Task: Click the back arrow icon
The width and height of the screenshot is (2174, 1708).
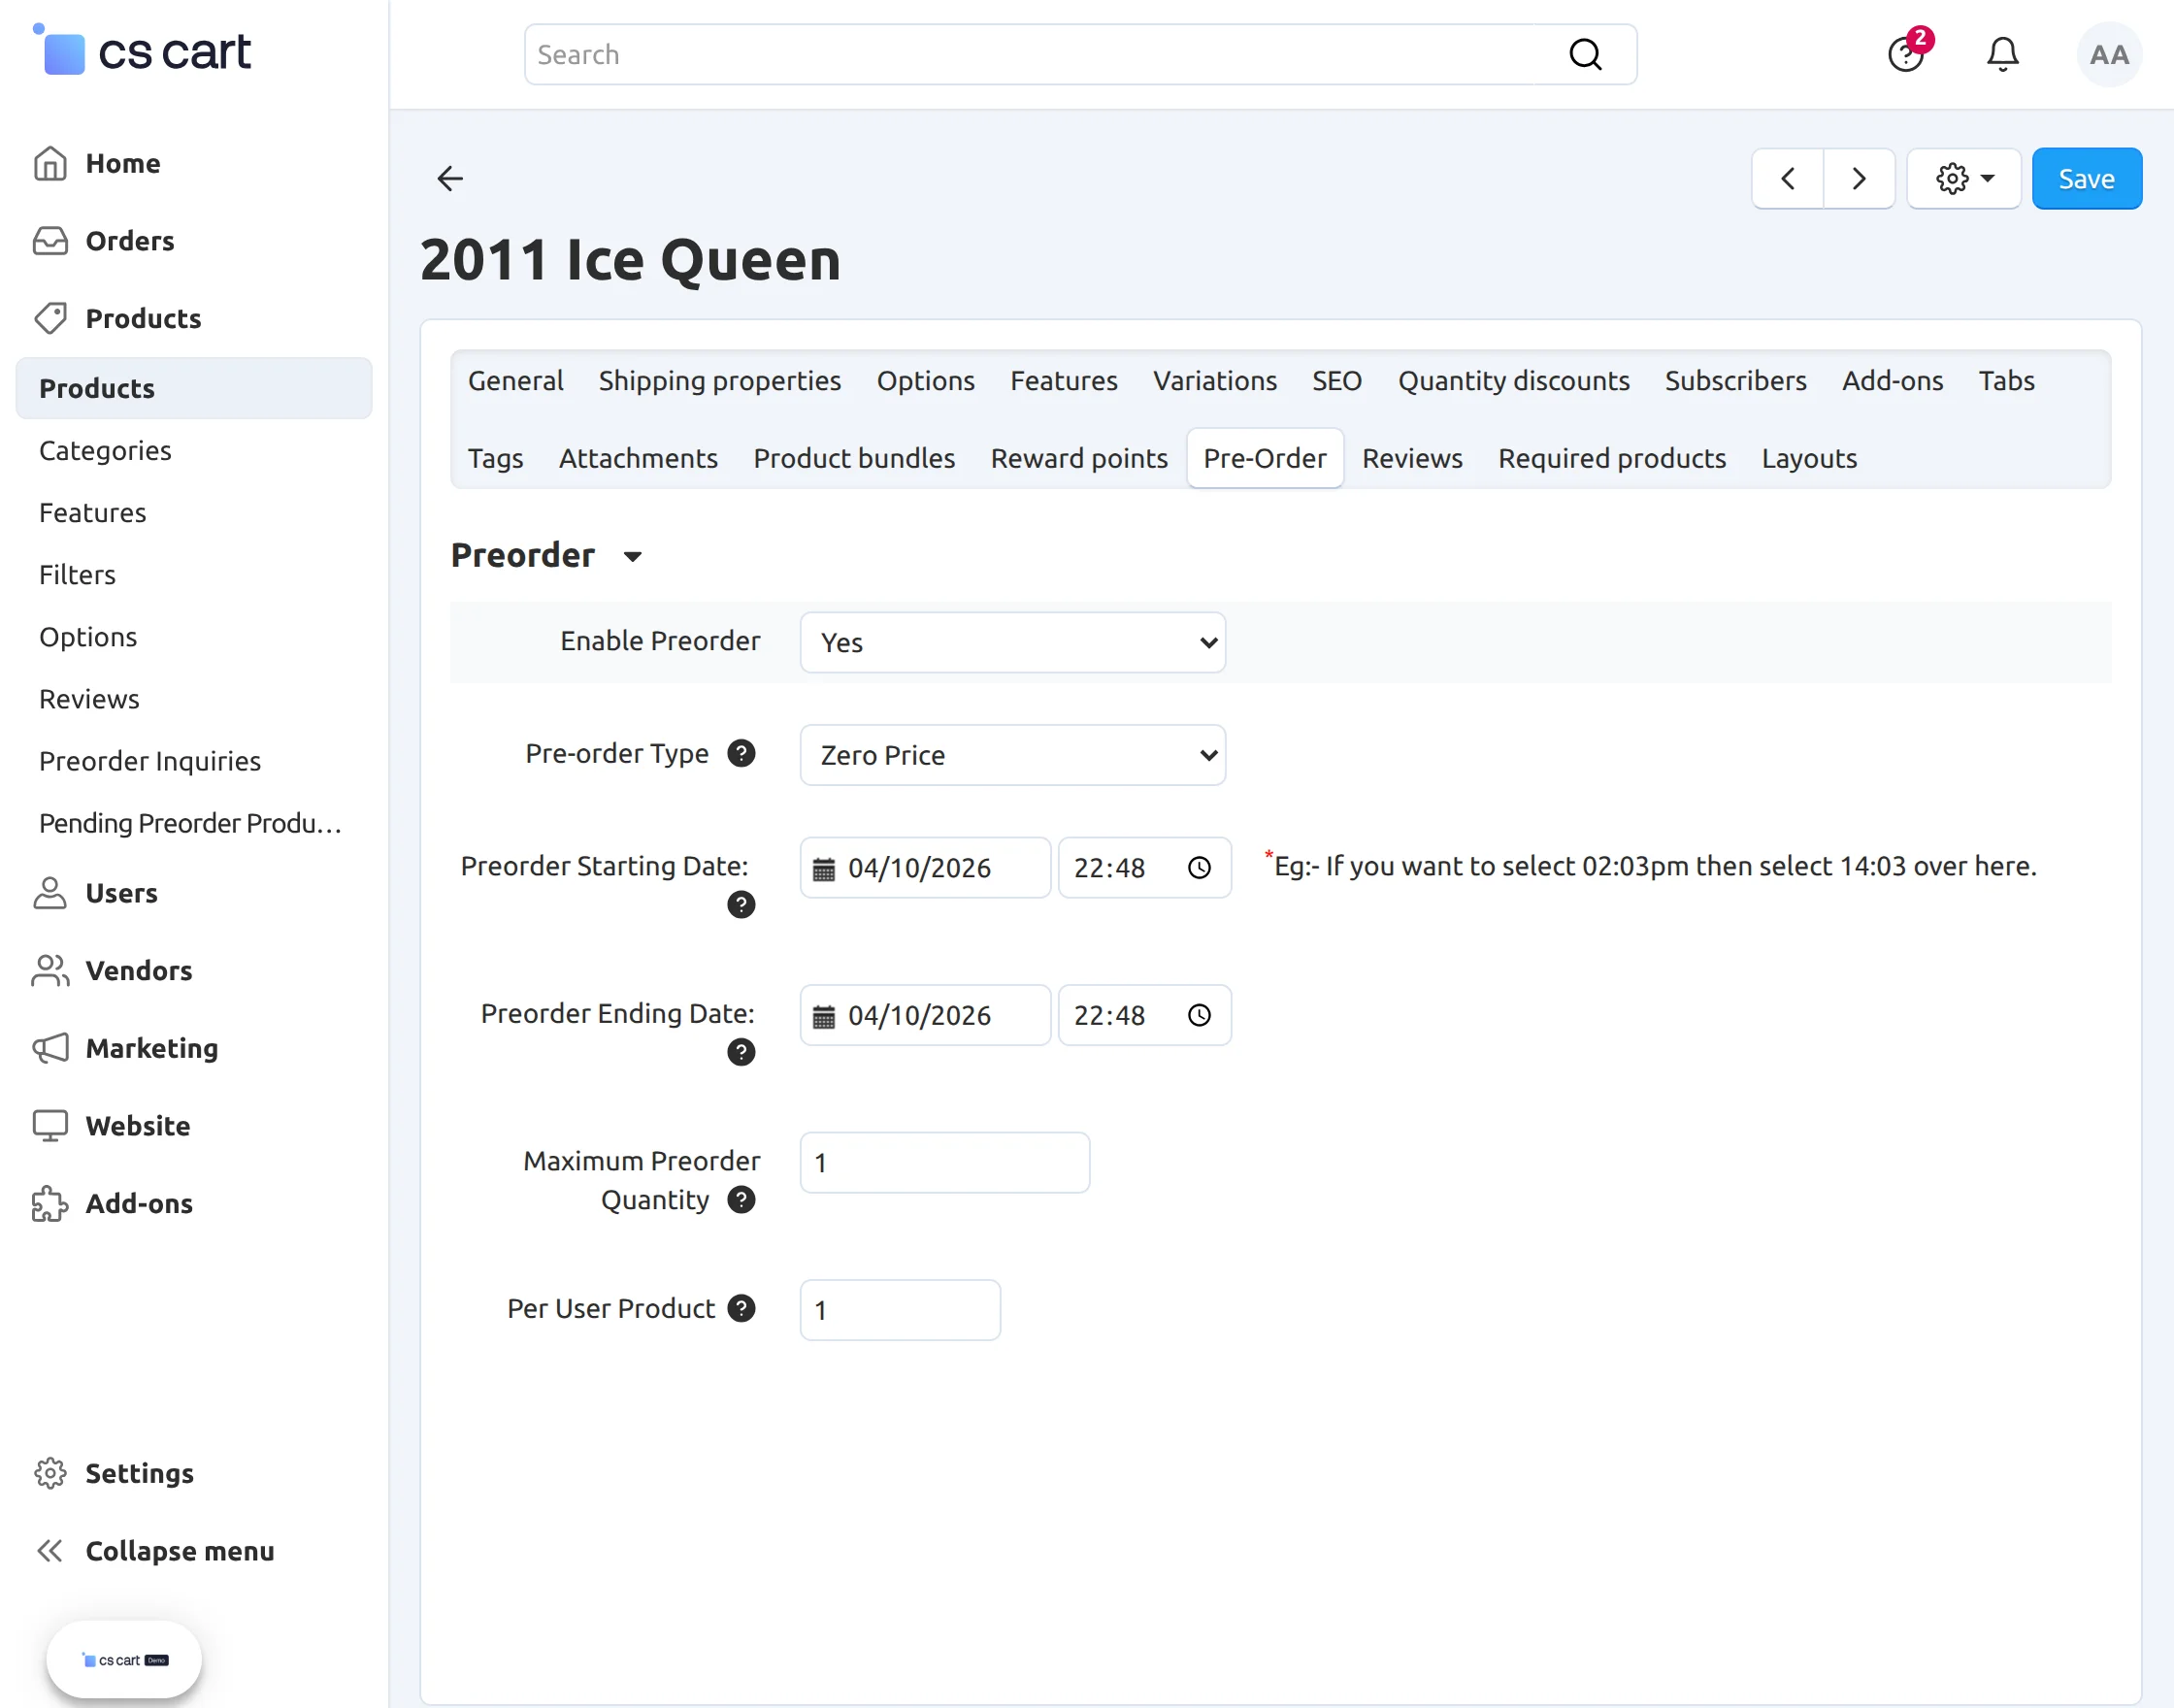Action: (x=450, y=179)
